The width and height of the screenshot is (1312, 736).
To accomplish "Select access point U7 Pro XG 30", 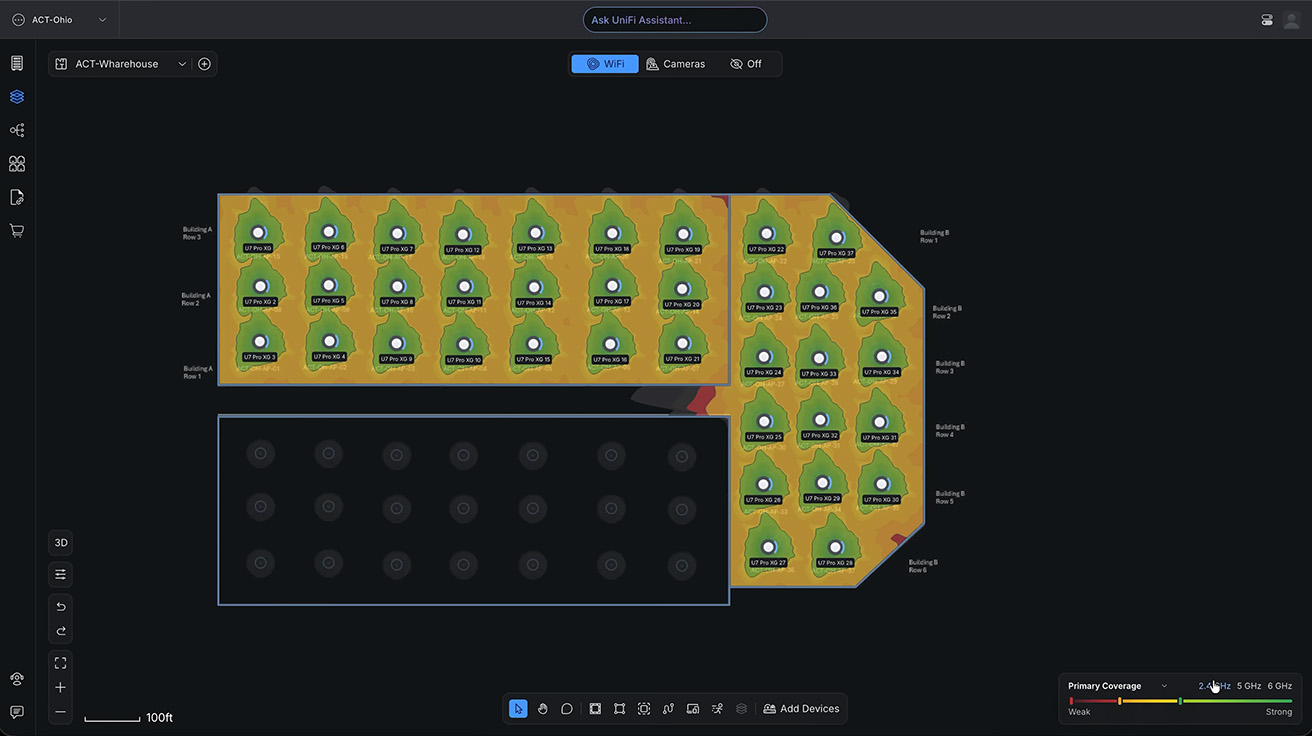I will tap(880, 485).
